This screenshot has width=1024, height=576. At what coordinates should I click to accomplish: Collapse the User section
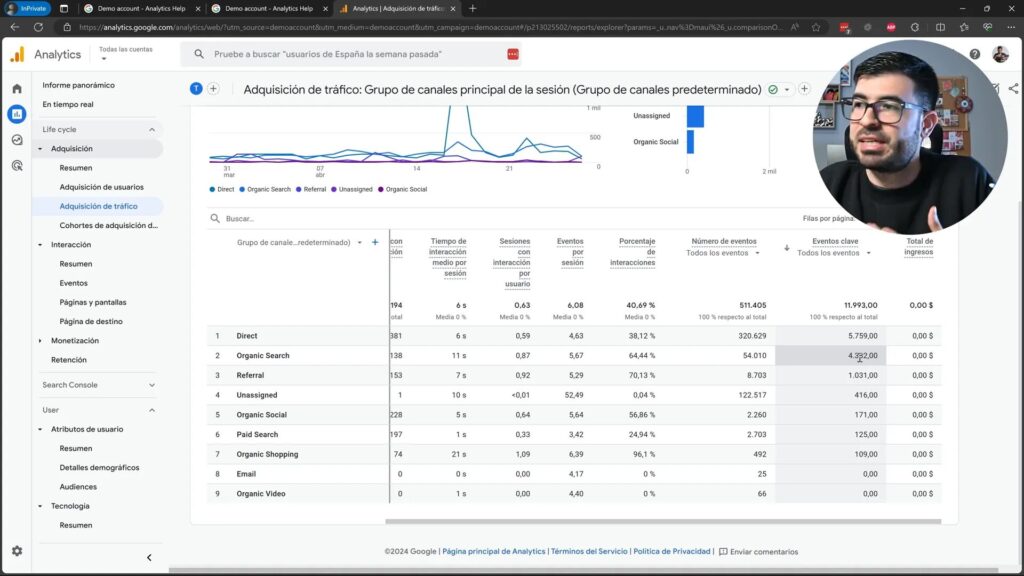[x=152, y=410]
